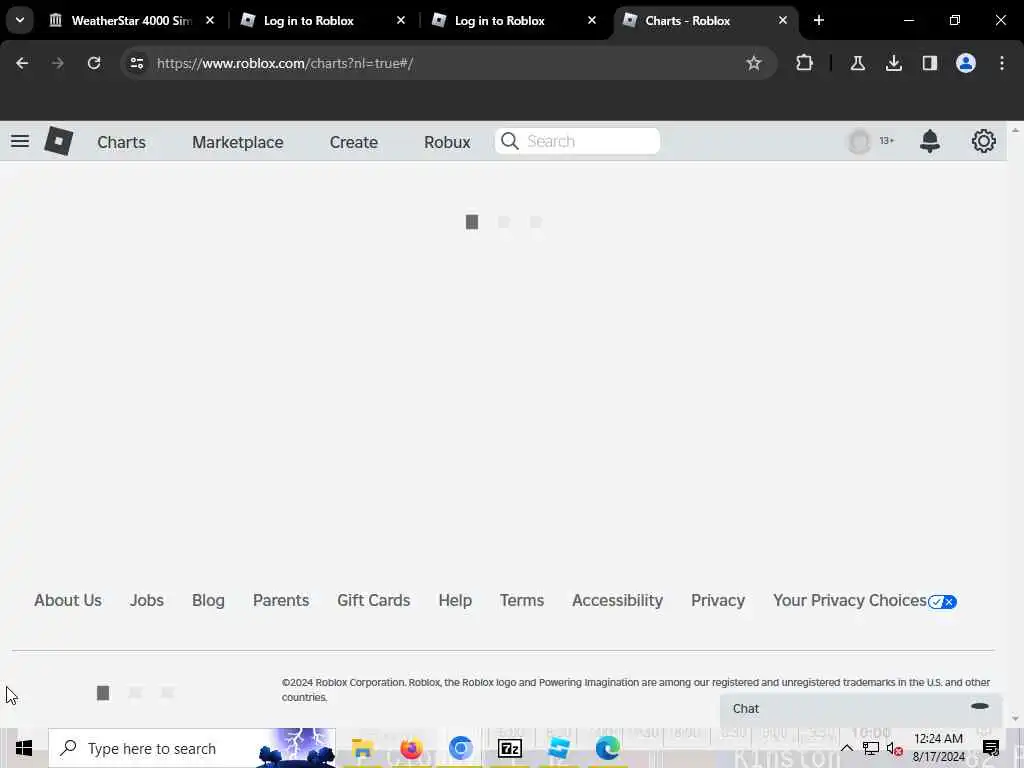The image size is (1024, 768).
Task: Click the user avatar thumbnail in header
Action: click(859, 141)
